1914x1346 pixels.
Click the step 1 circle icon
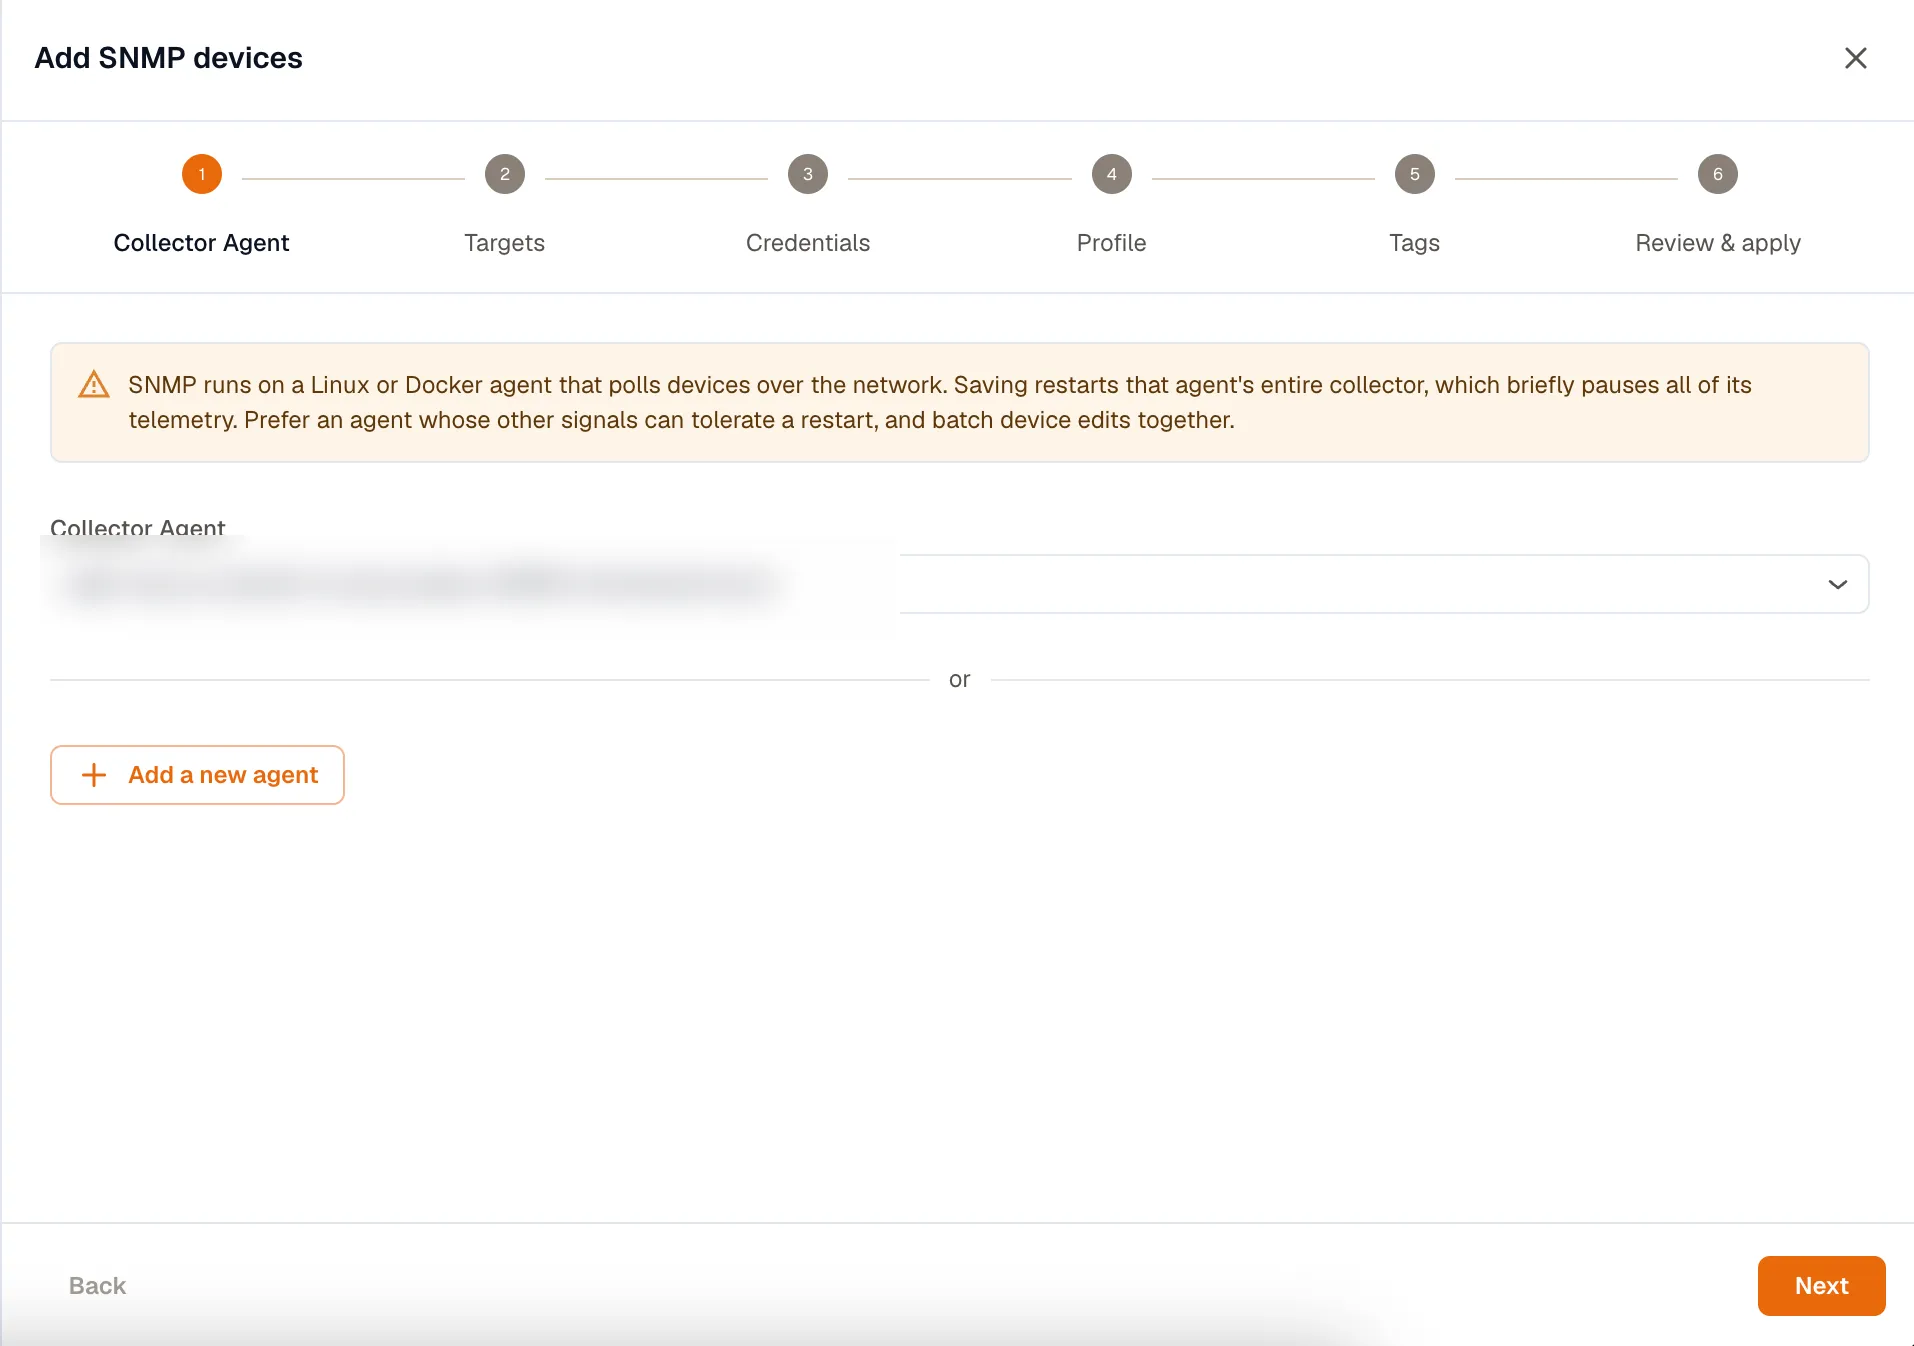coord(201,174)
